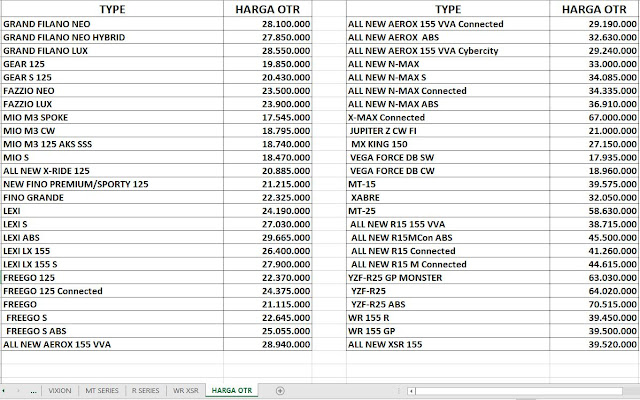640x400 pixels.
Task: Select the WR 155 GP cell
Action: pos(448,331)
